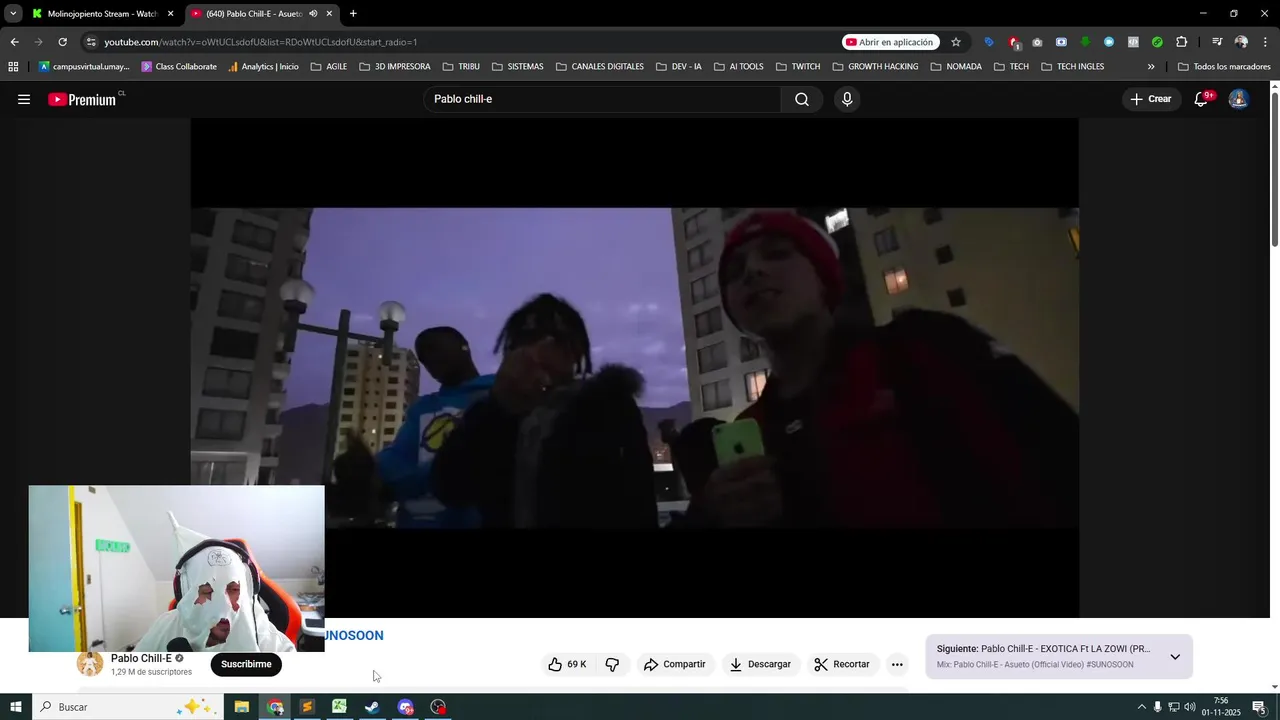This screenshot has width=1280, height=720.
Task: Open the Pablo Chill-E channel name link
Action: click(x=141, y=658)
